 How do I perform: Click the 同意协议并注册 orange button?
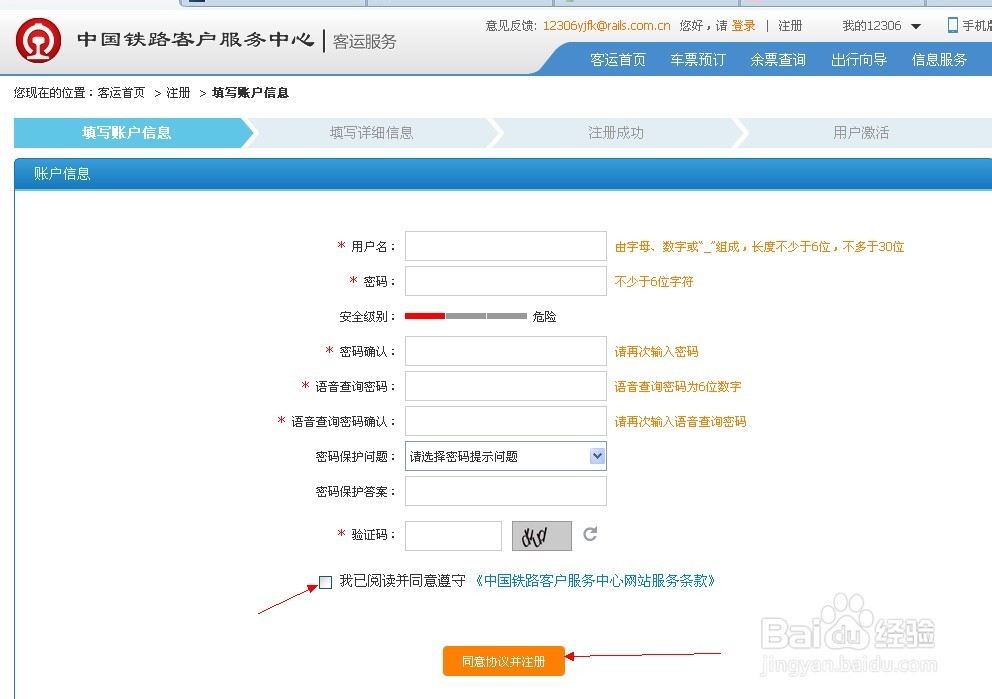504,661
